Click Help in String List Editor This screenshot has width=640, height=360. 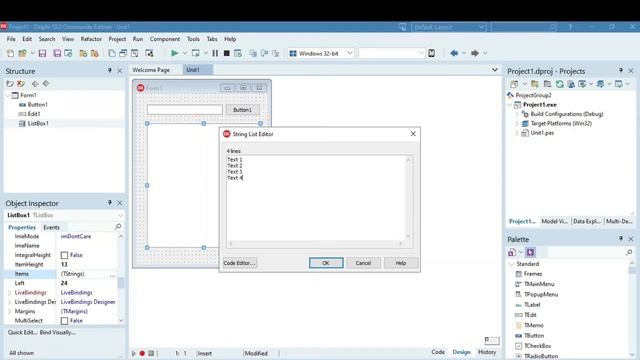point(401,263)
